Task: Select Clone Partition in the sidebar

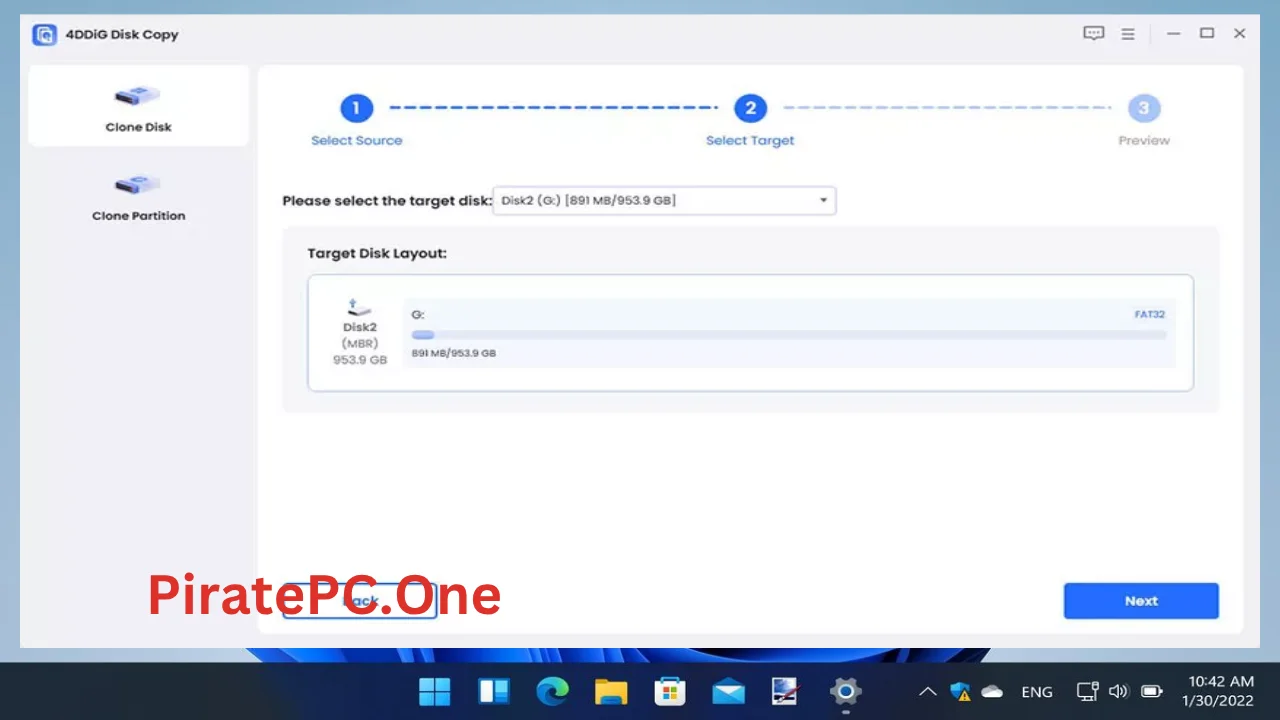Action: pyautogui.click(x=139, y=197)
